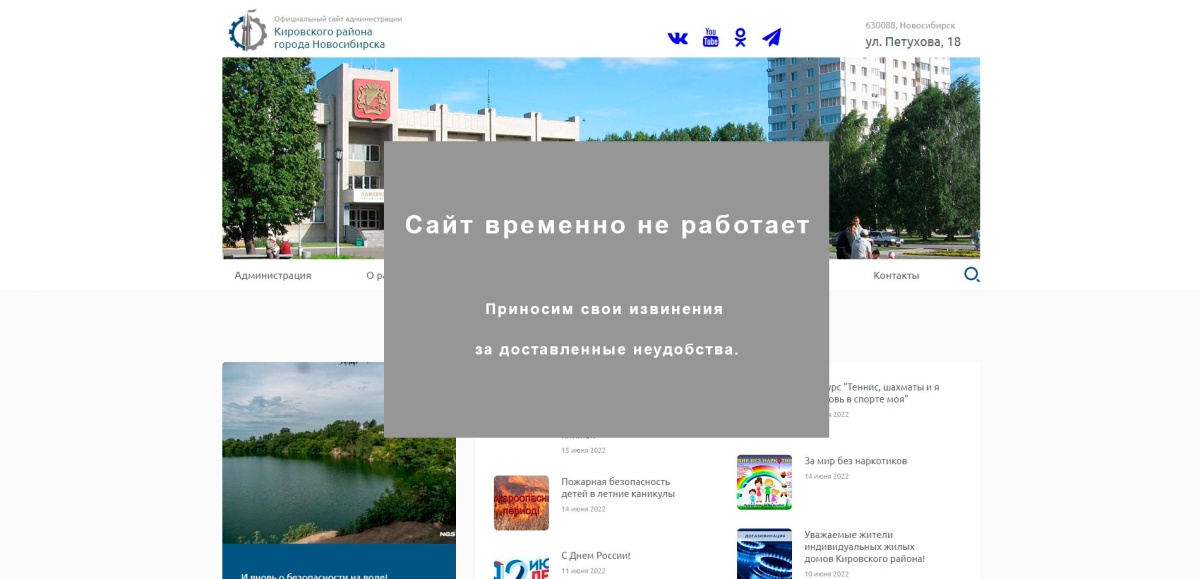Screen dimensions: 1200x579
Task: Open the Пожарная безопасность детей news link
Action: (618, 487)
